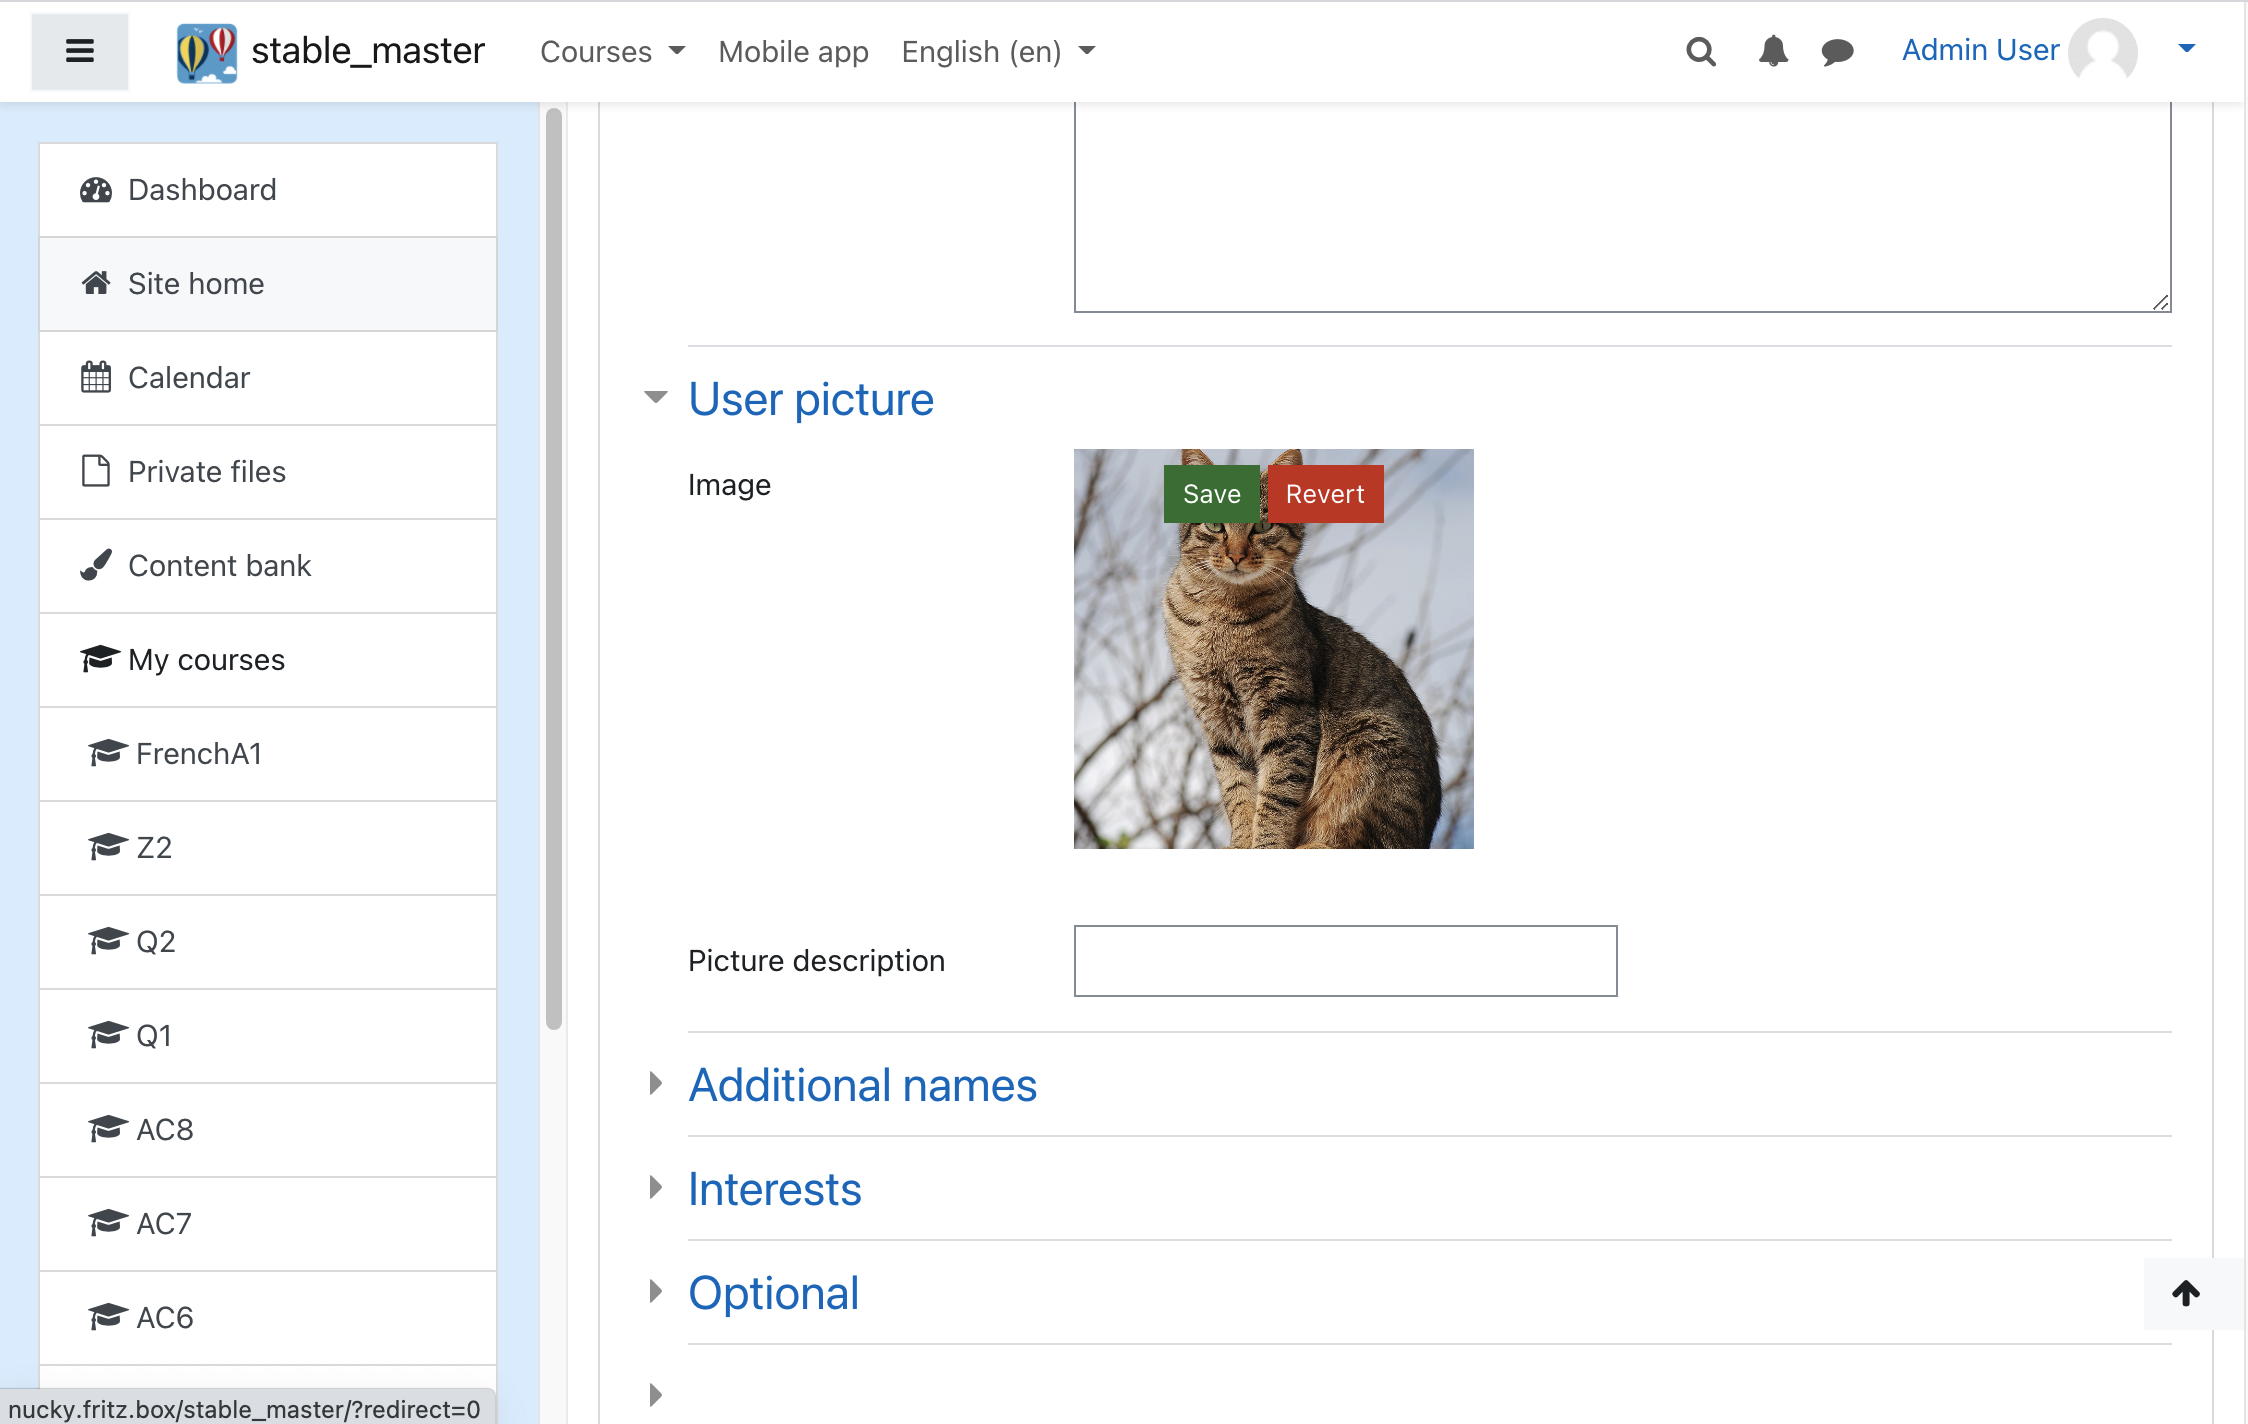Click the text area resize handle
The width and height of the screenshot is (2248, 1424).
[x=2160, y=302]
